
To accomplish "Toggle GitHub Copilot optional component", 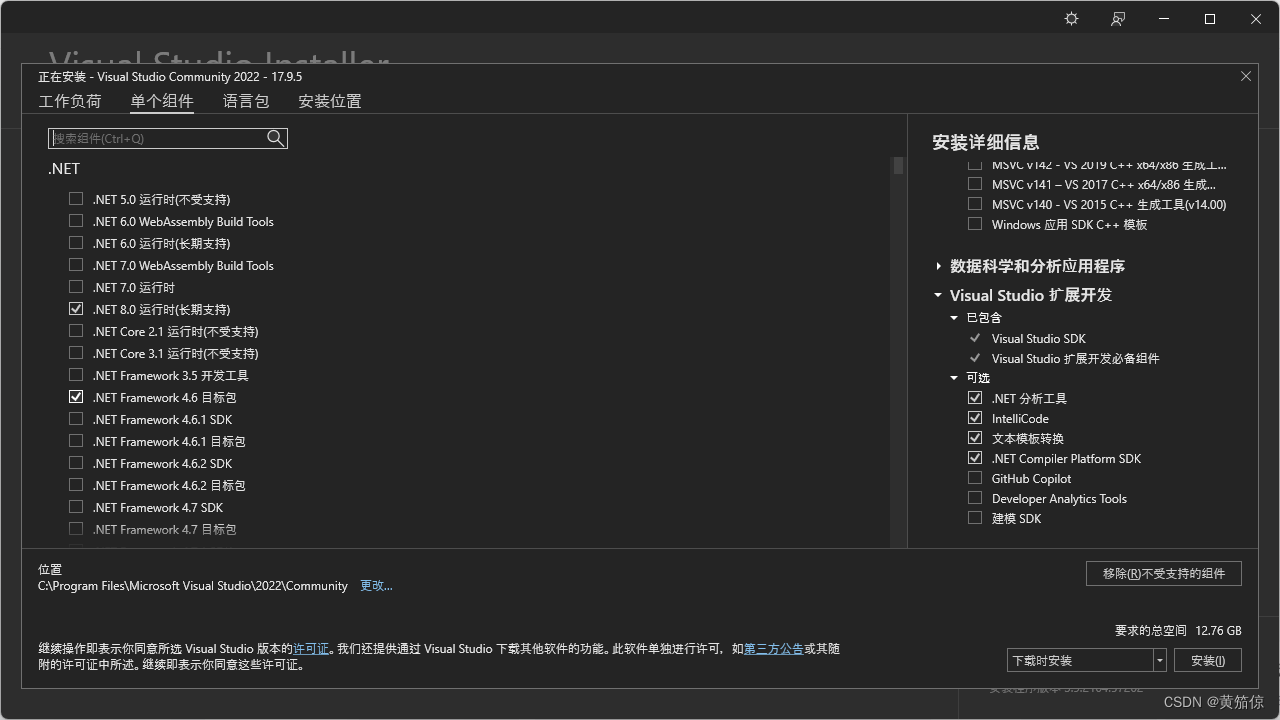I will [975, 478].
